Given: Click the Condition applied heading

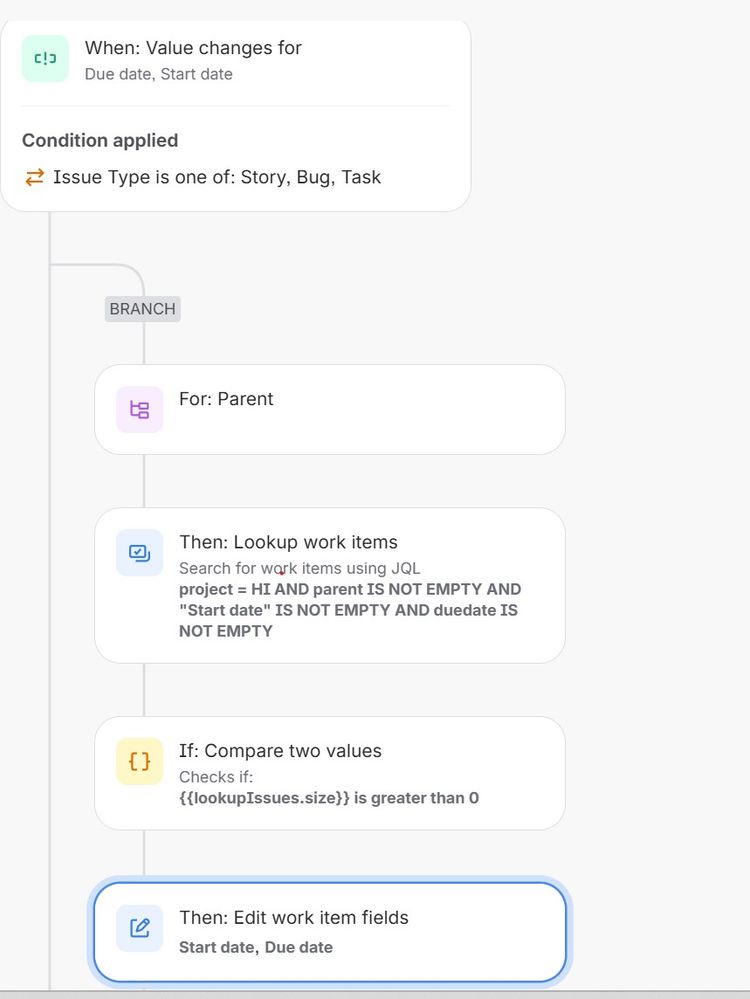Looking at the screenshot, I should click(x=100, y=140).
